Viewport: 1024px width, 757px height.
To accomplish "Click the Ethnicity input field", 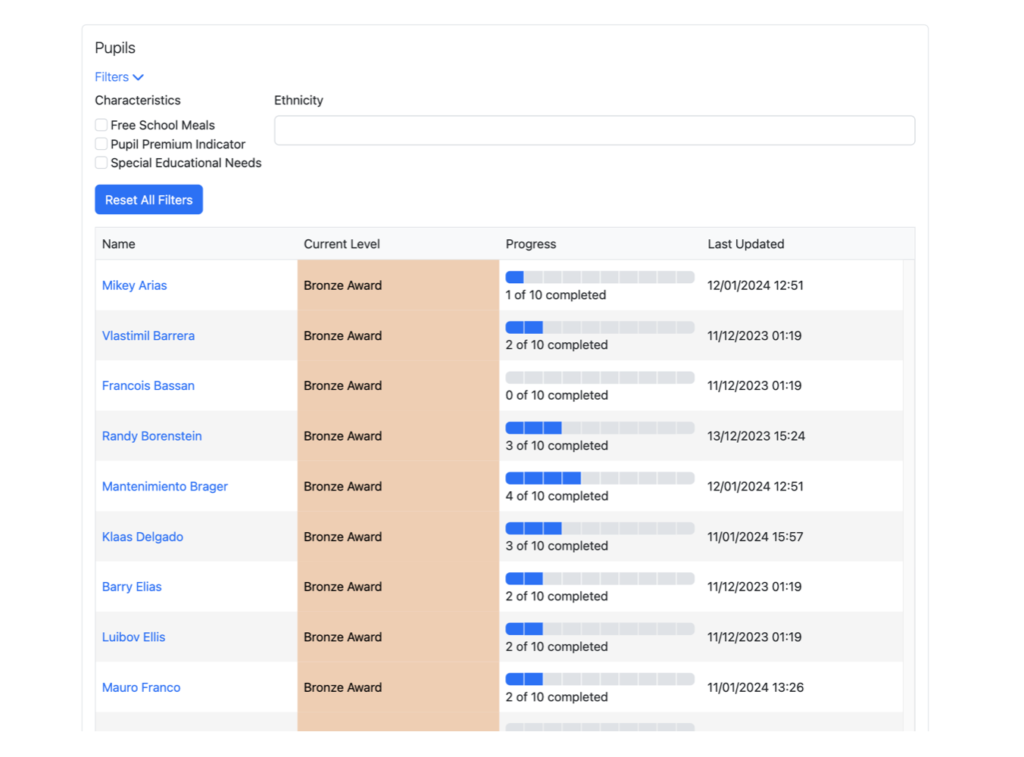I will click(594, 130).
